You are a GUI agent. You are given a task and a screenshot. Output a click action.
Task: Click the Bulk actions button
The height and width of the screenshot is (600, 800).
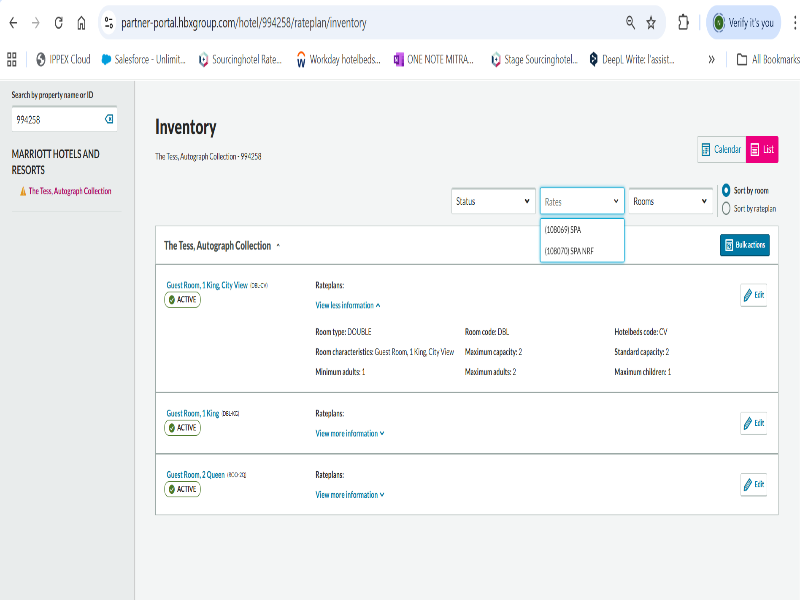tap(744, 245)
